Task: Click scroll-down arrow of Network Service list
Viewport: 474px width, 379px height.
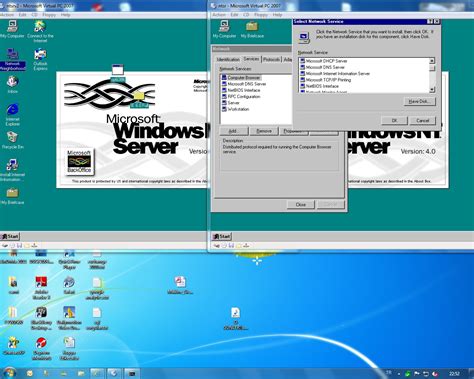Action: (432, 89)
